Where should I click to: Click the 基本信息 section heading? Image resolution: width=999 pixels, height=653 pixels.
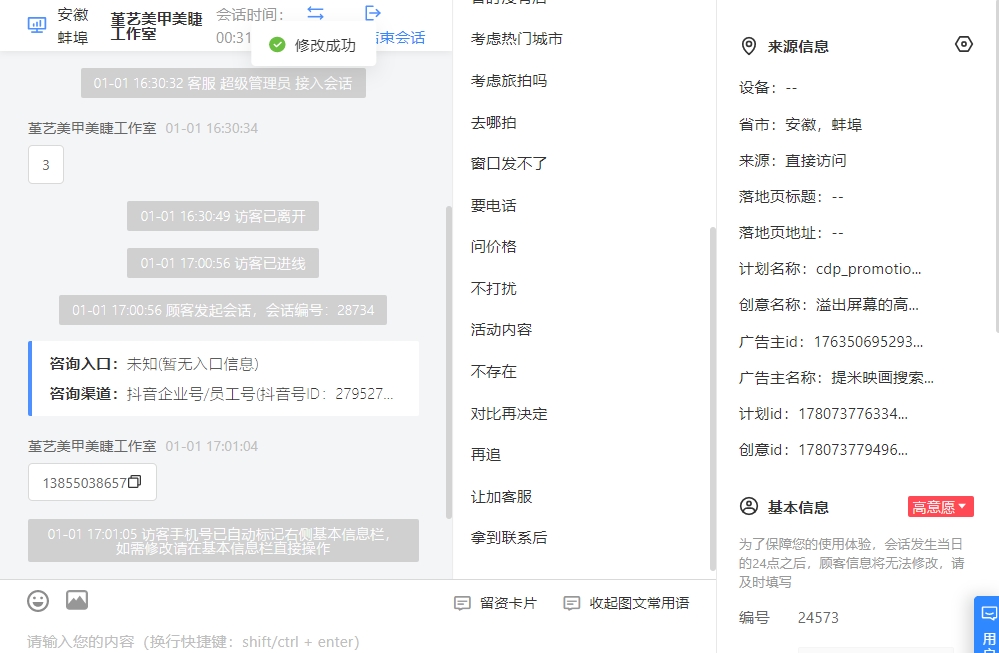coord(798,508)
